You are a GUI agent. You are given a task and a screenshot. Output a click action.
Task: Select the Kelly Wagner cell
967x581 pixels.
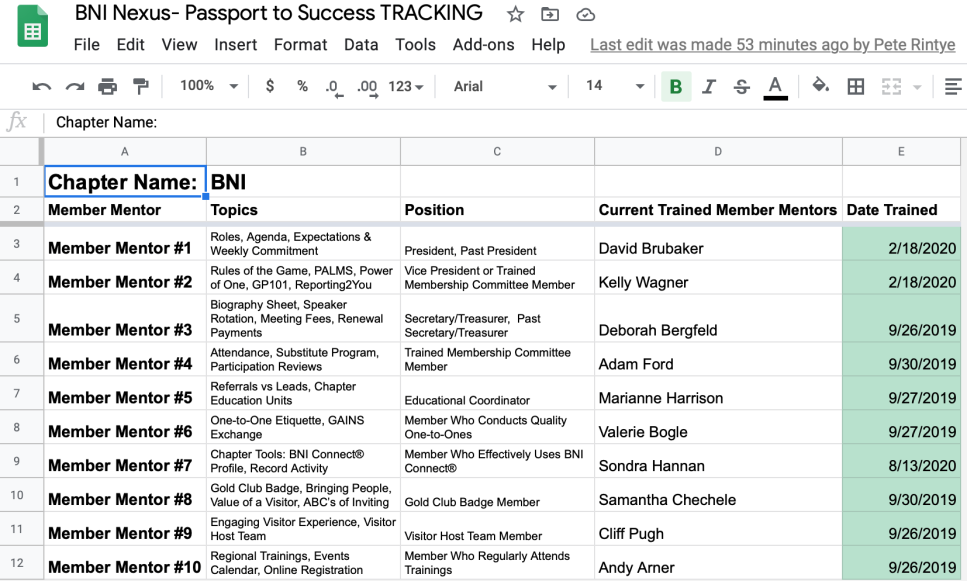click(x=718, y=277)
